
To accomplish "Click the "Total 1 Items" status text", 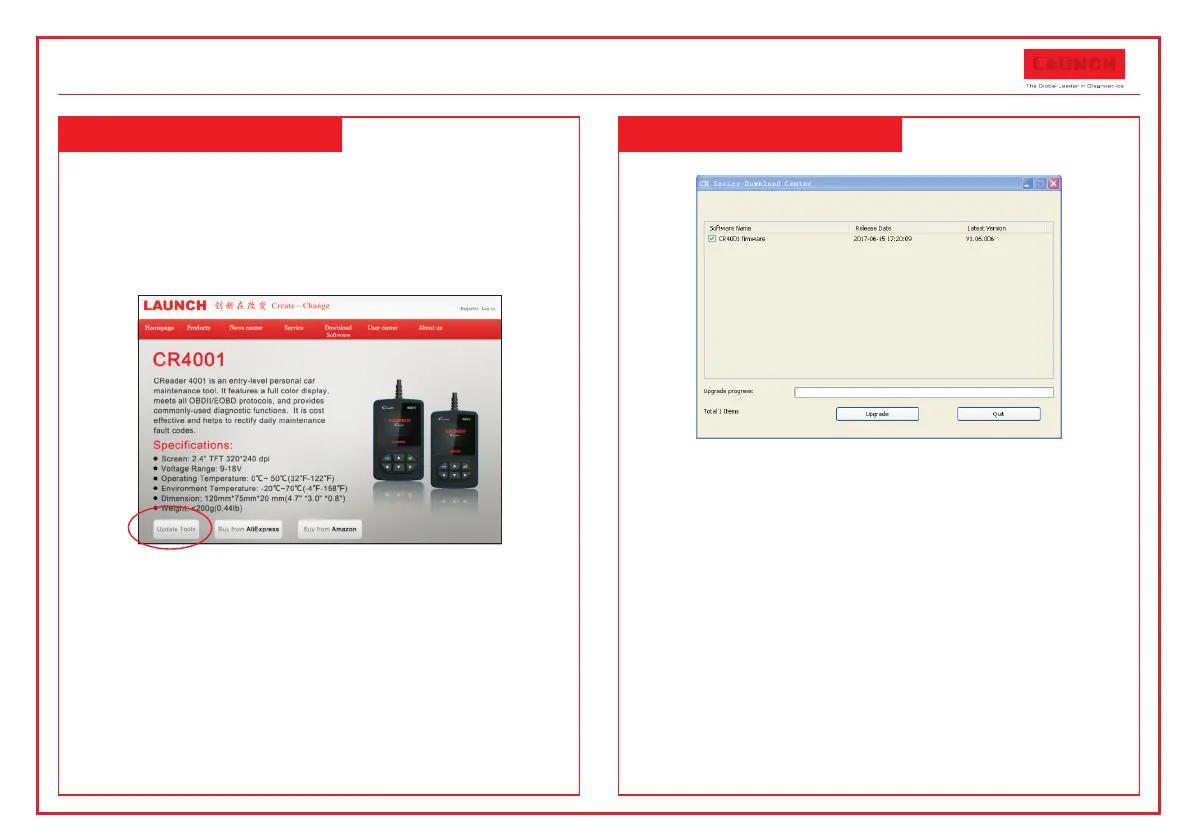I will 721,412.
